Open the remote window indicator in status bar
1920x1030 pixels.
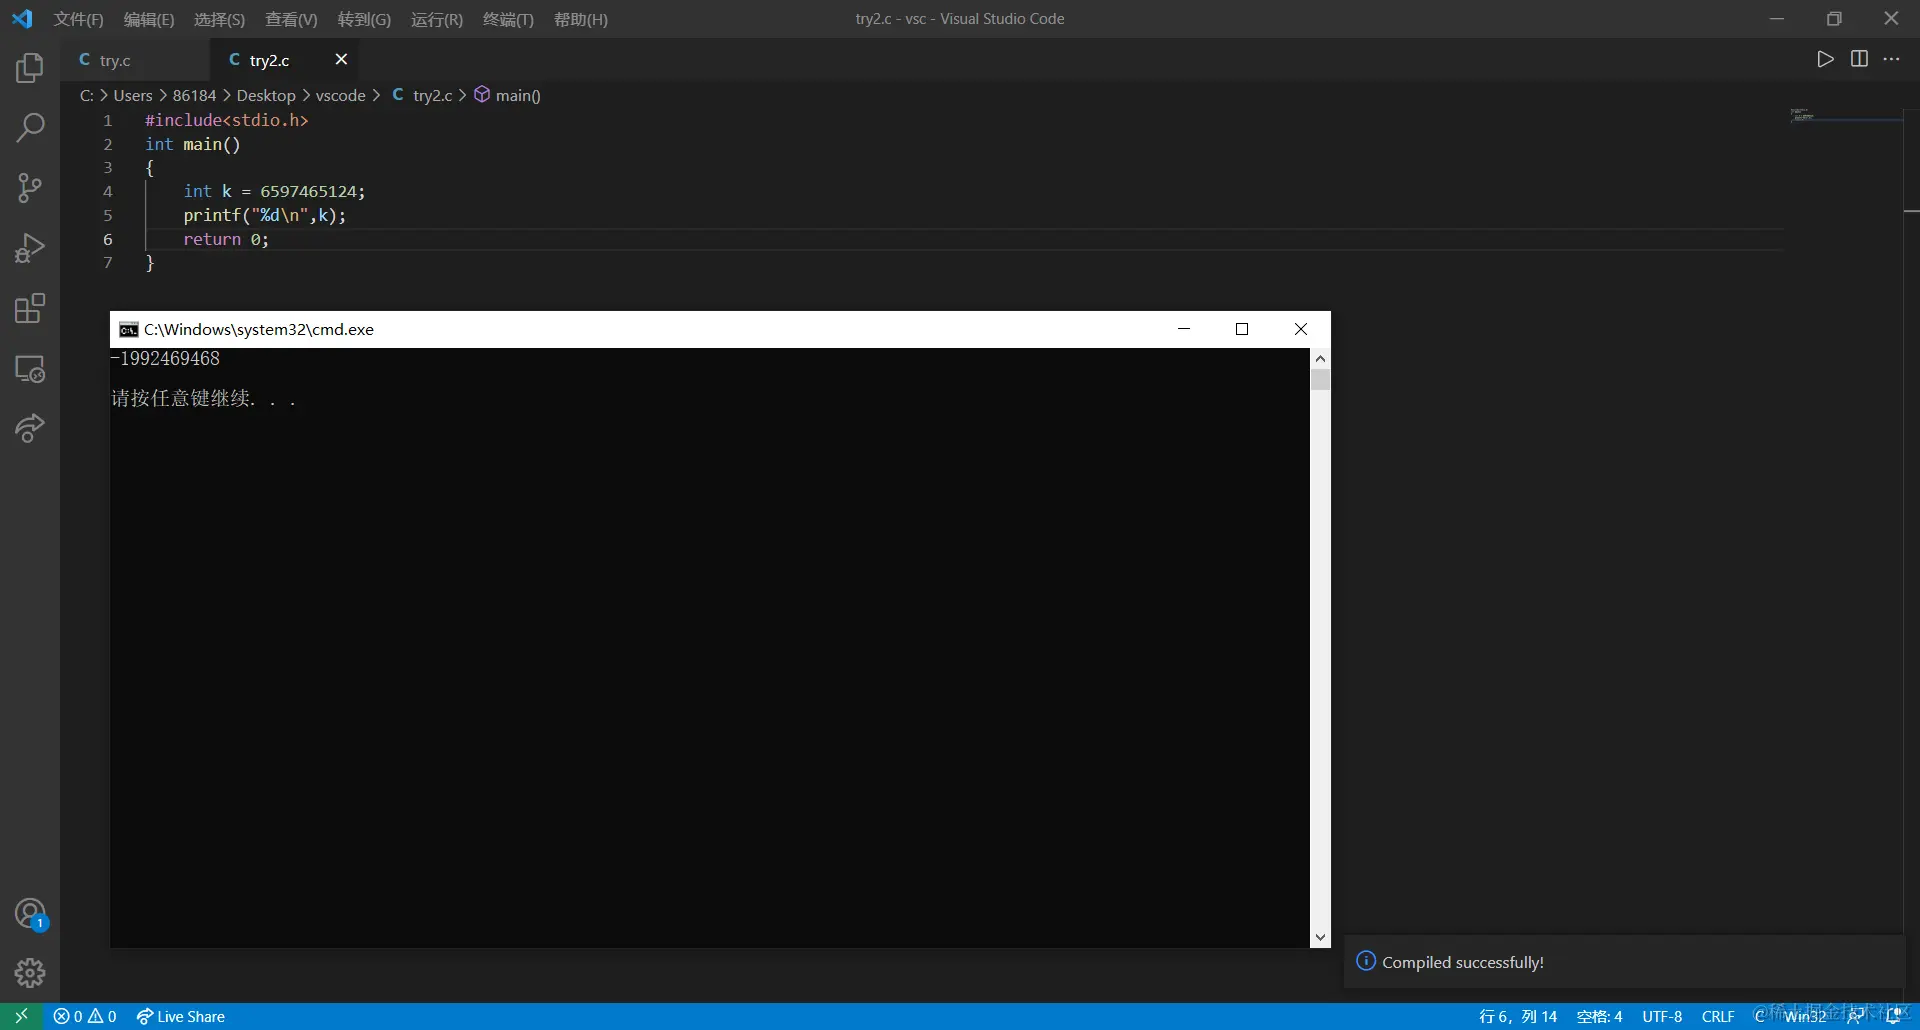click(x=21, y=1016)
